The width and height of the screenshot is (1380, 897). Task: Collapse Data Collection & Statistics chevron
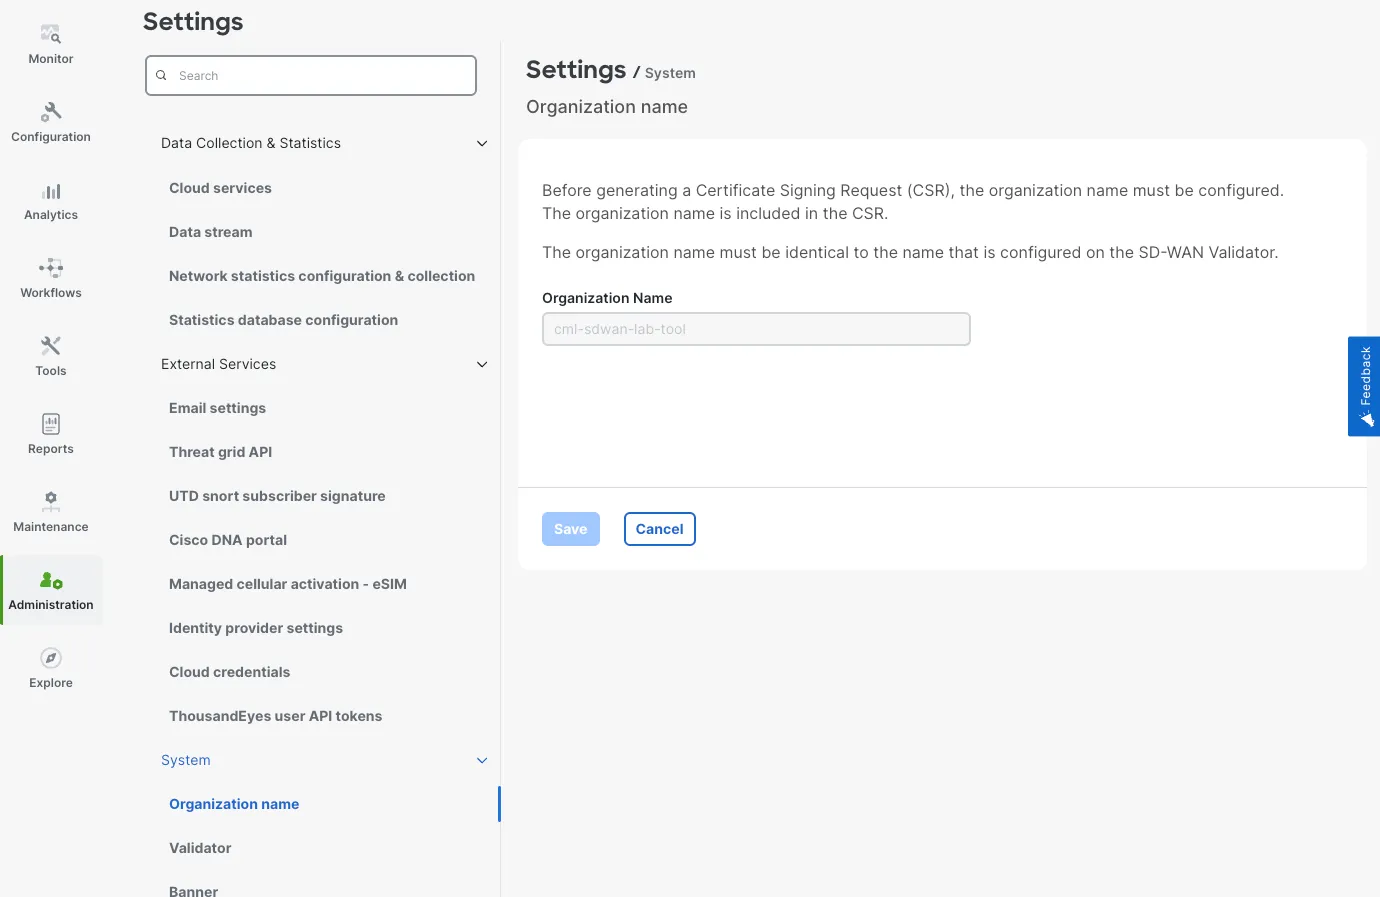pyautogui.click(x=482, y=144)
